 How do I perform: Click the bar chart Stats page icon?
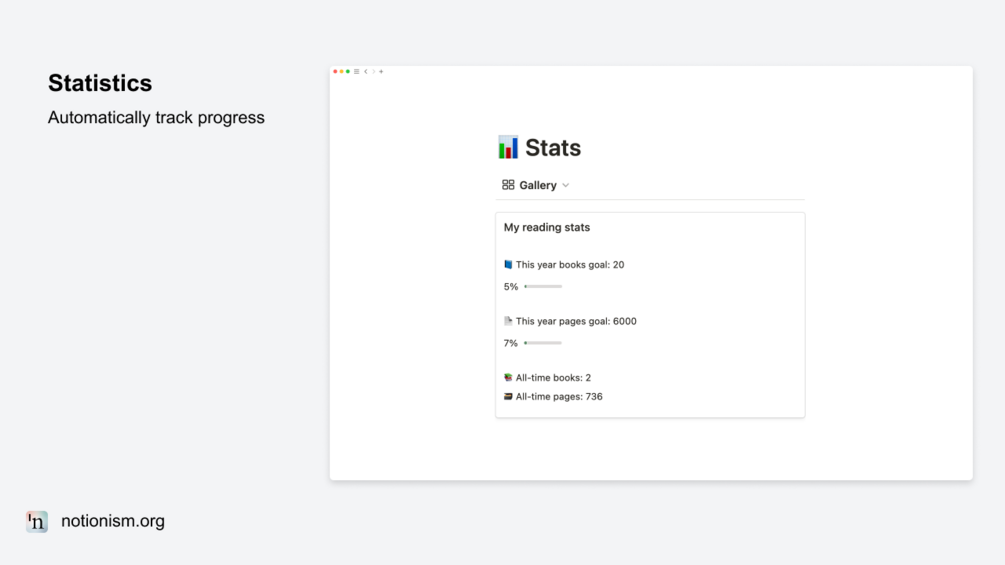[508, 148]
